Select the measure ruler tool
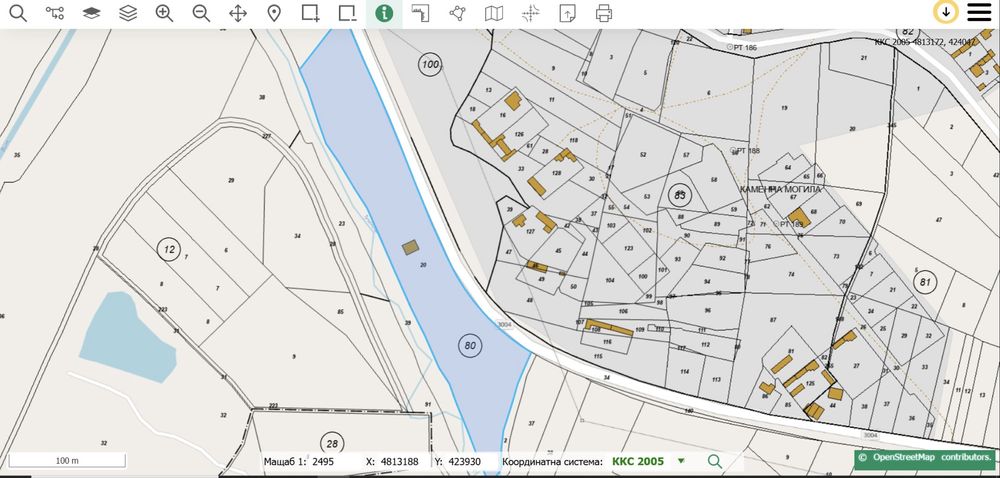 pos(420,13)
